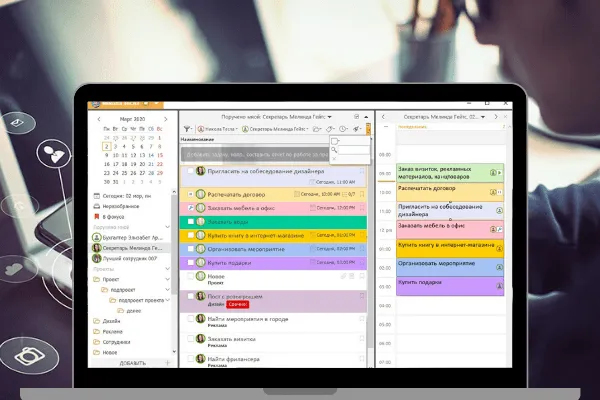This screenshot has width=600, height=400.
Task: Tick the checkbox for 'Заказать воды' task
Action: [189, 221]
